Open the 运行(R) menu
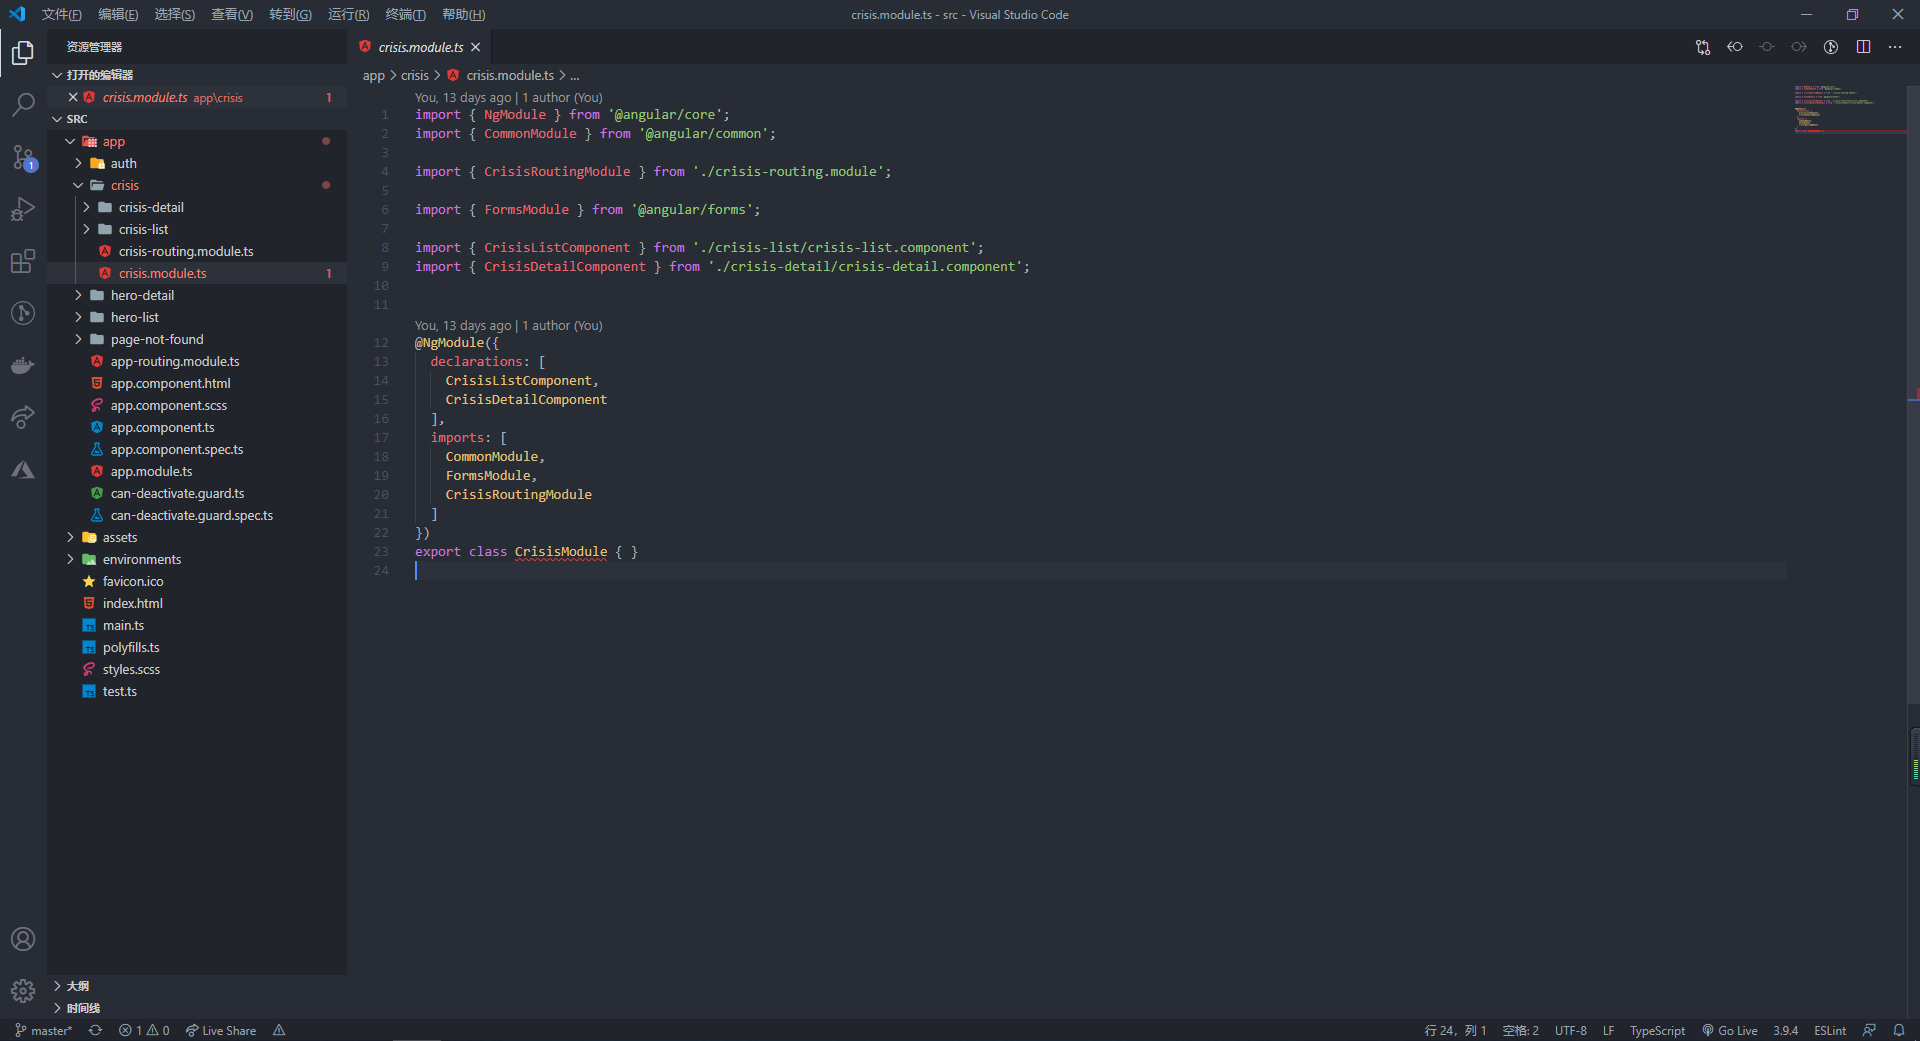Viewport: 1920px width, 1041px height. pyautogui.click(x=348, y=14)
